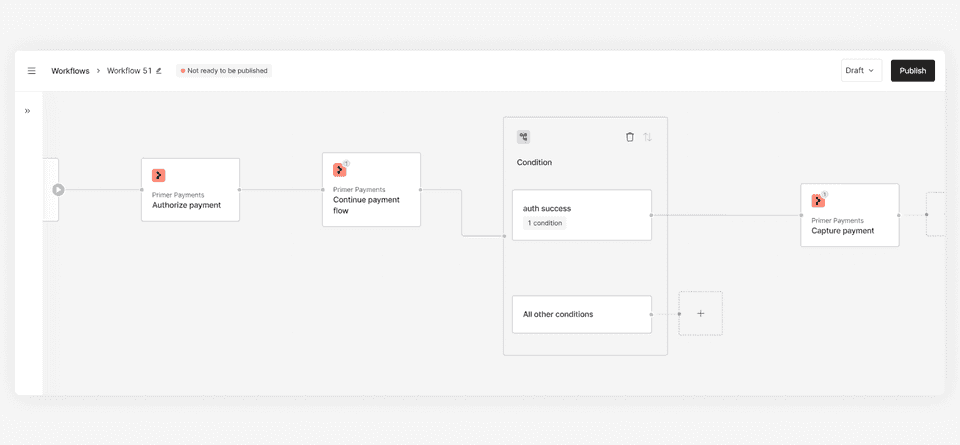Click the Primer icon on Capture payment block
960x445 pixels.
[818, 201]
